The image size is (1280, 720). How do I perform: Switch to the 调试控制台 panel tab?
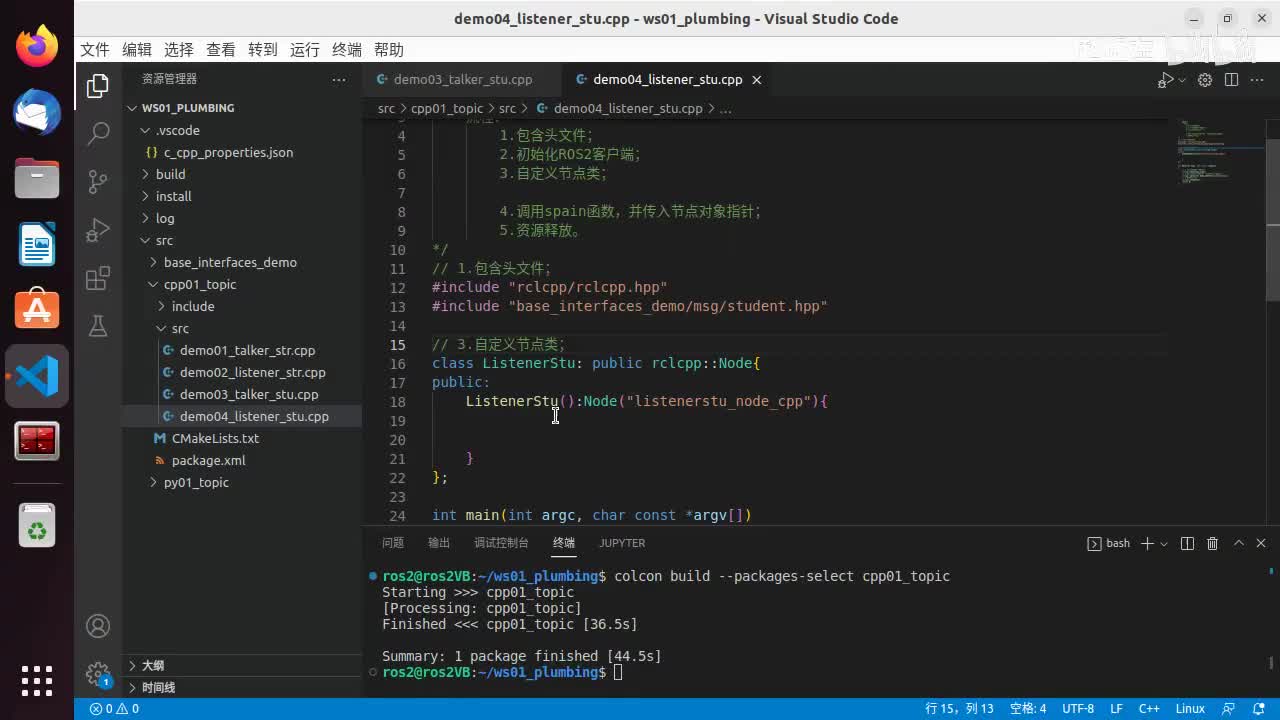point(501,543)
